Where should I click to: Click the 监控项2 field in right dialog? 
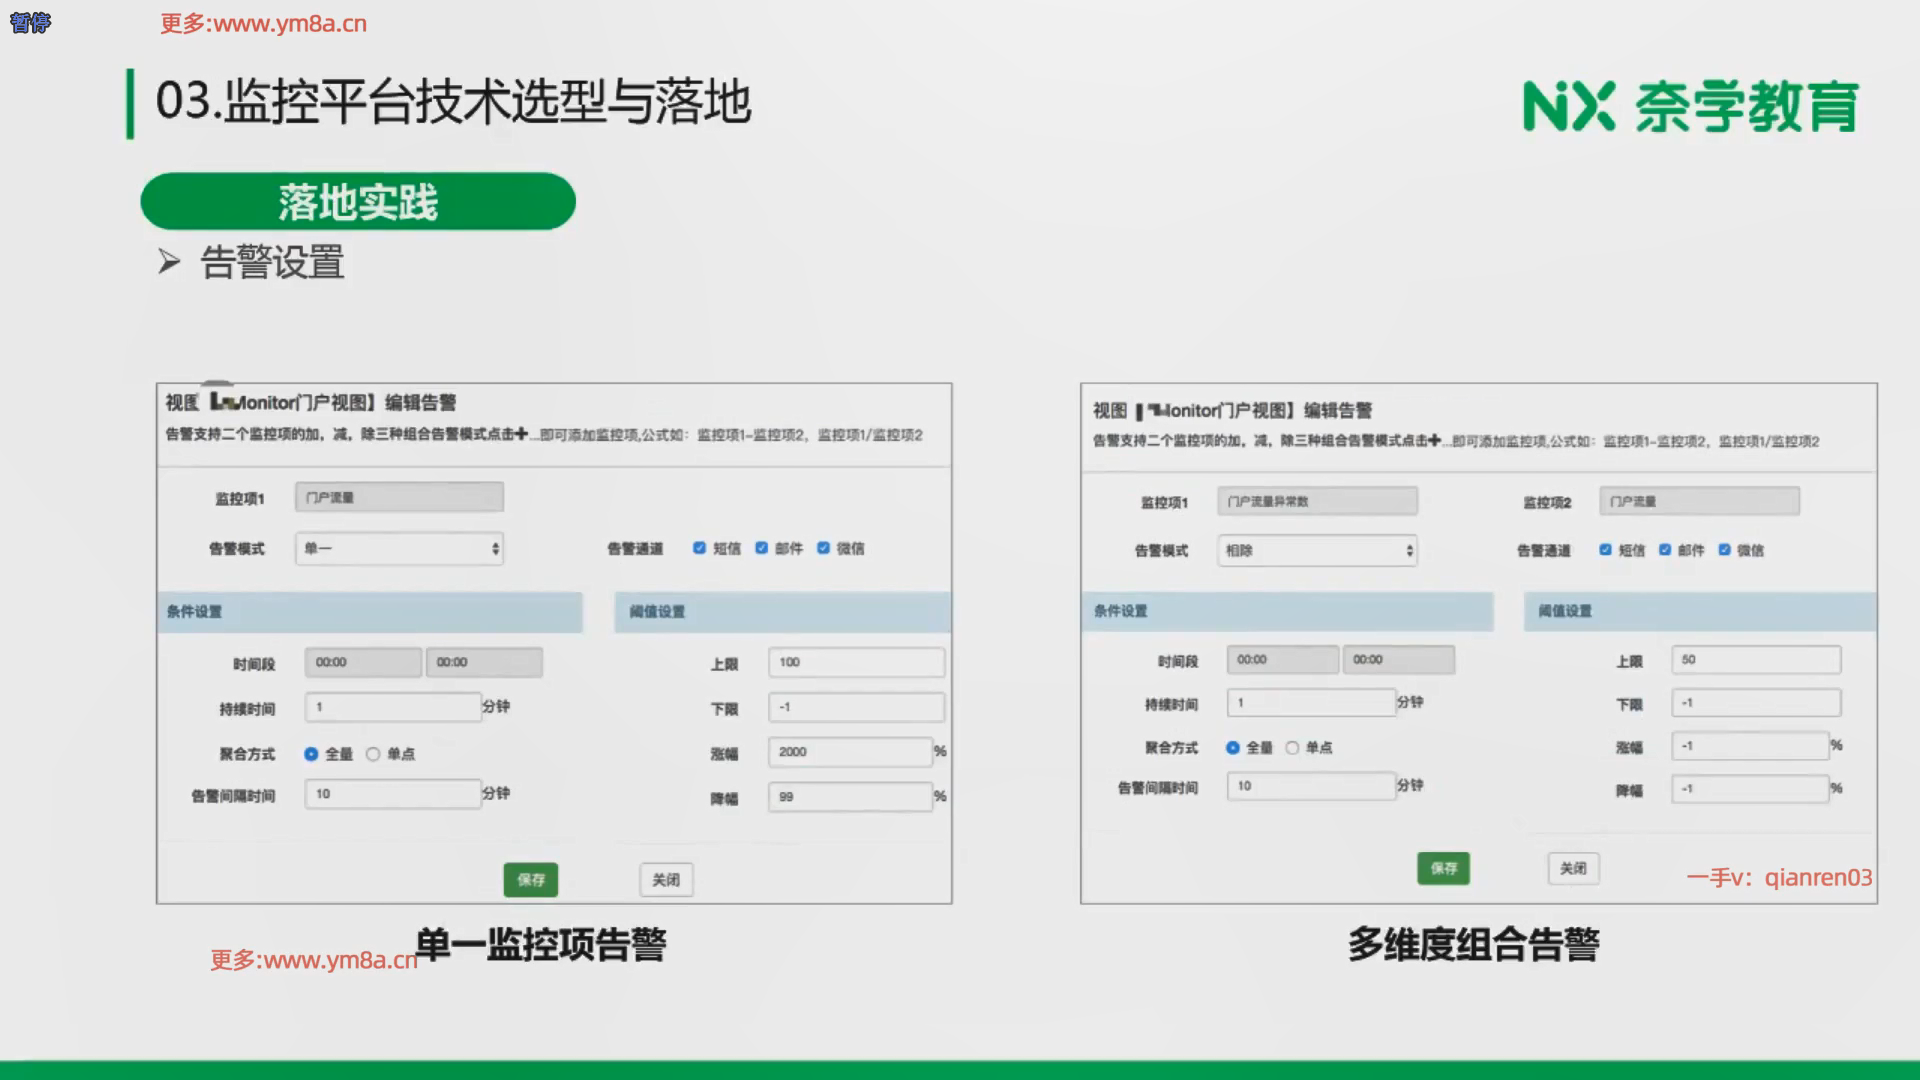point(1698,502)
